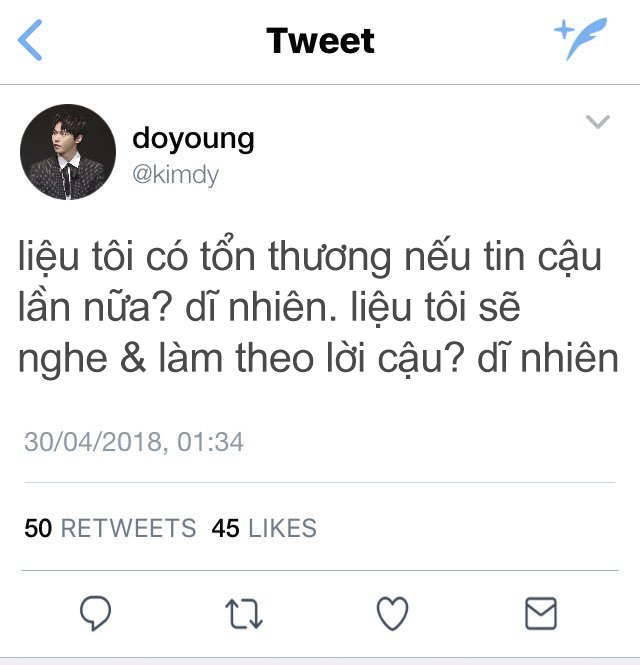640x665 pixels.
Task: Tap the reply speech bubble icon
Action: click(x=96, y=613)
